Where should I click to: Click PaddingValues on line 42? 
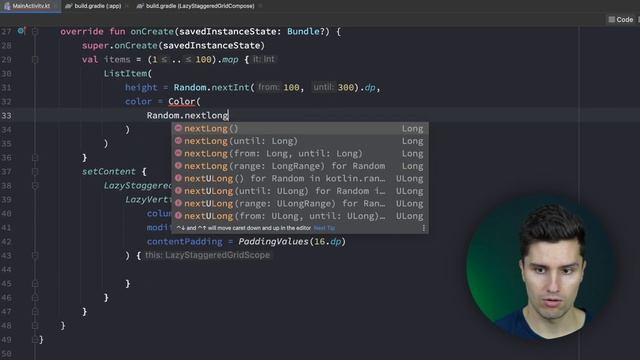pyautogui.click(x=273, y=242)
